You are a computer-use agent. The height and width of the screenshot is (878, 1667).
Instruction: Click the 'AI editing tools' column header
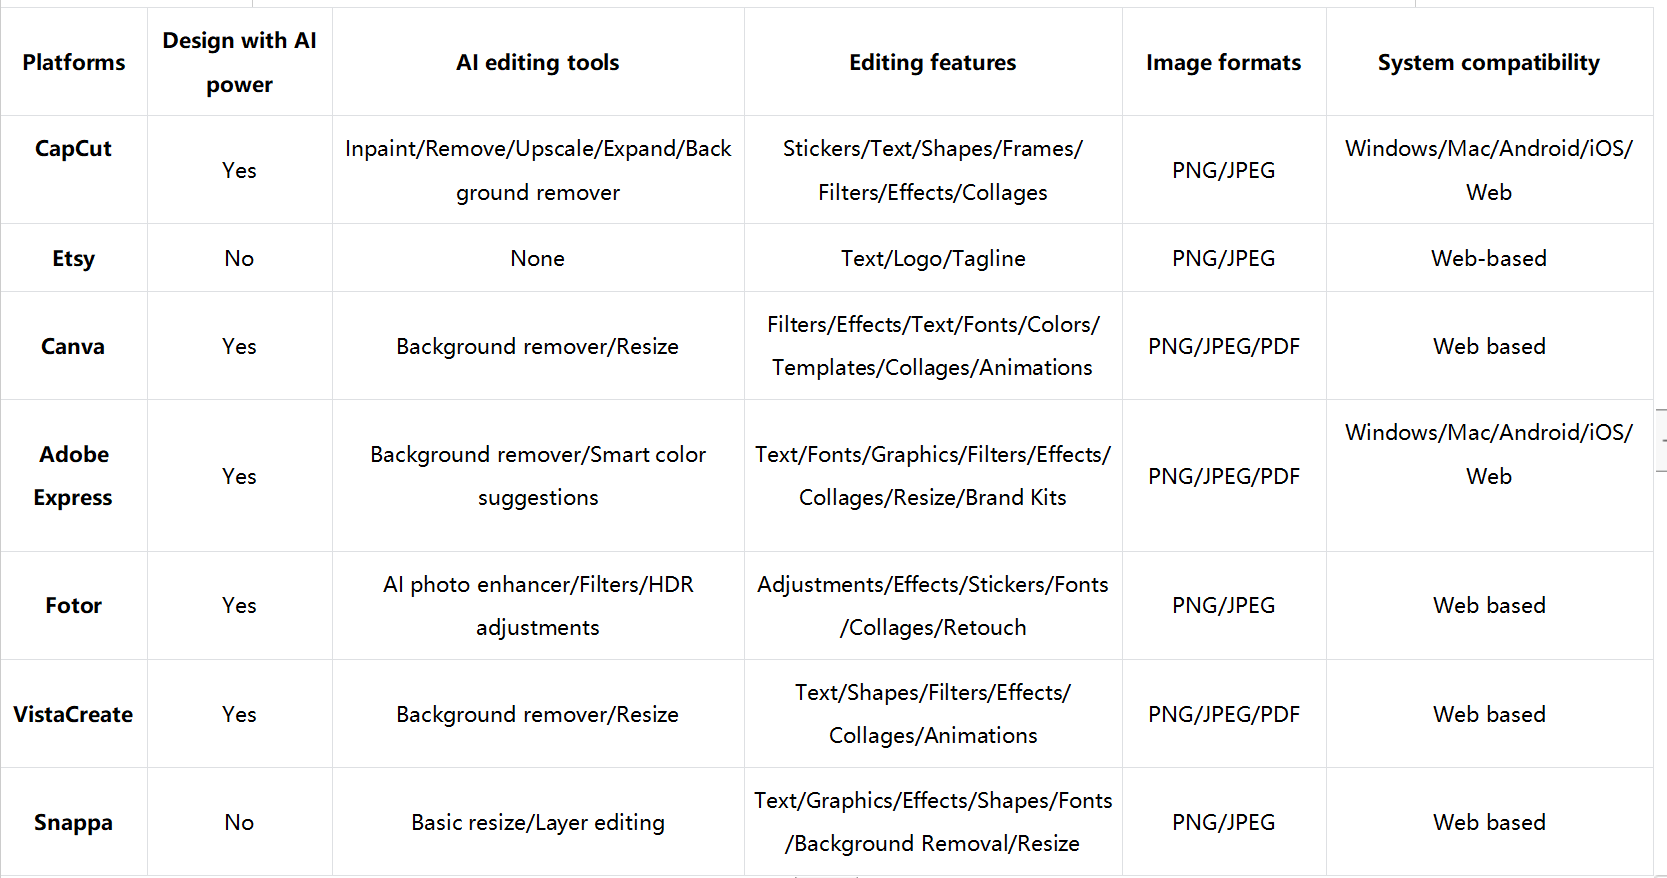538,62
